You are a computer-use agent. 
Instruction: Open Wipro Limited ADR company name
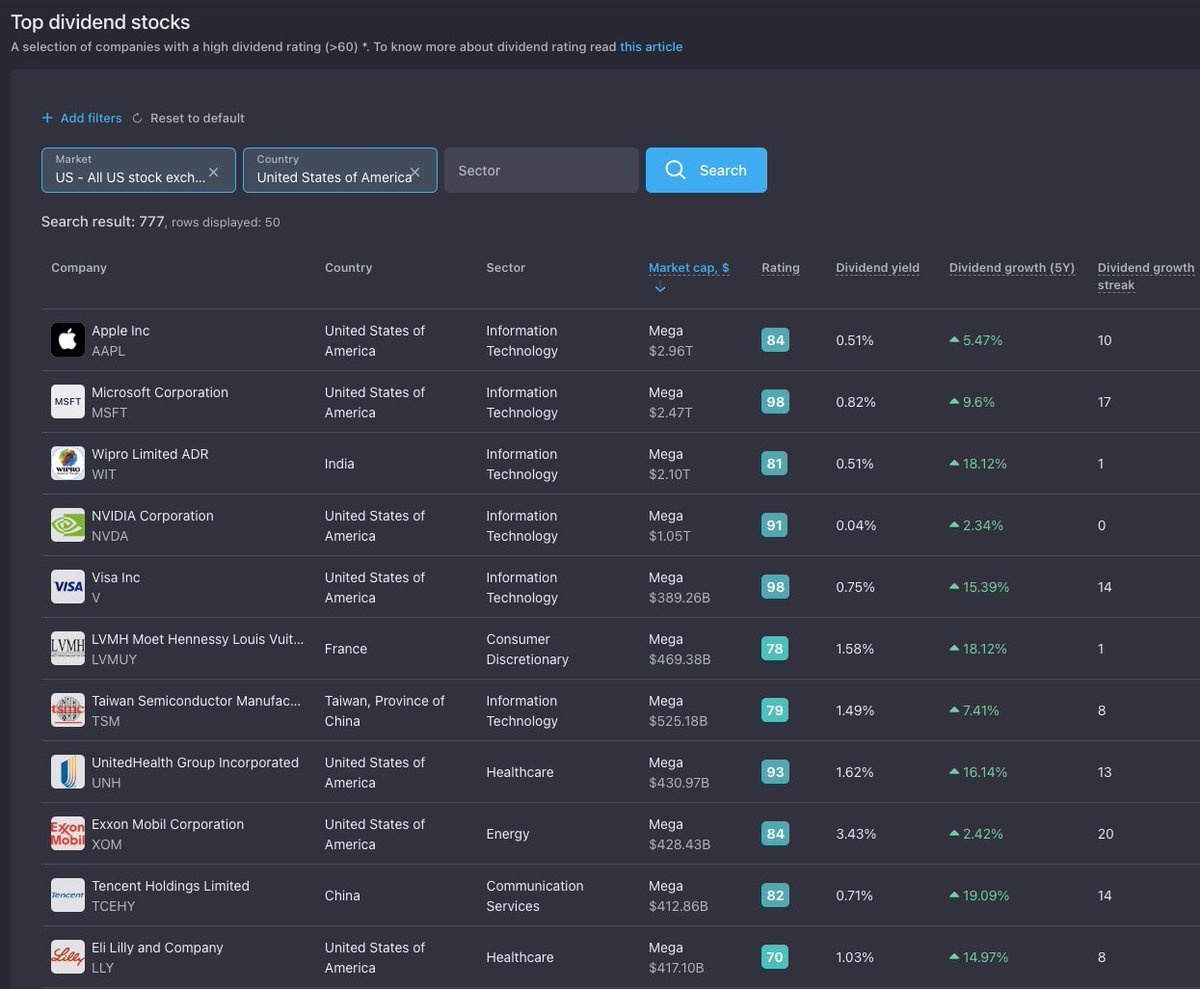point(150,454)
